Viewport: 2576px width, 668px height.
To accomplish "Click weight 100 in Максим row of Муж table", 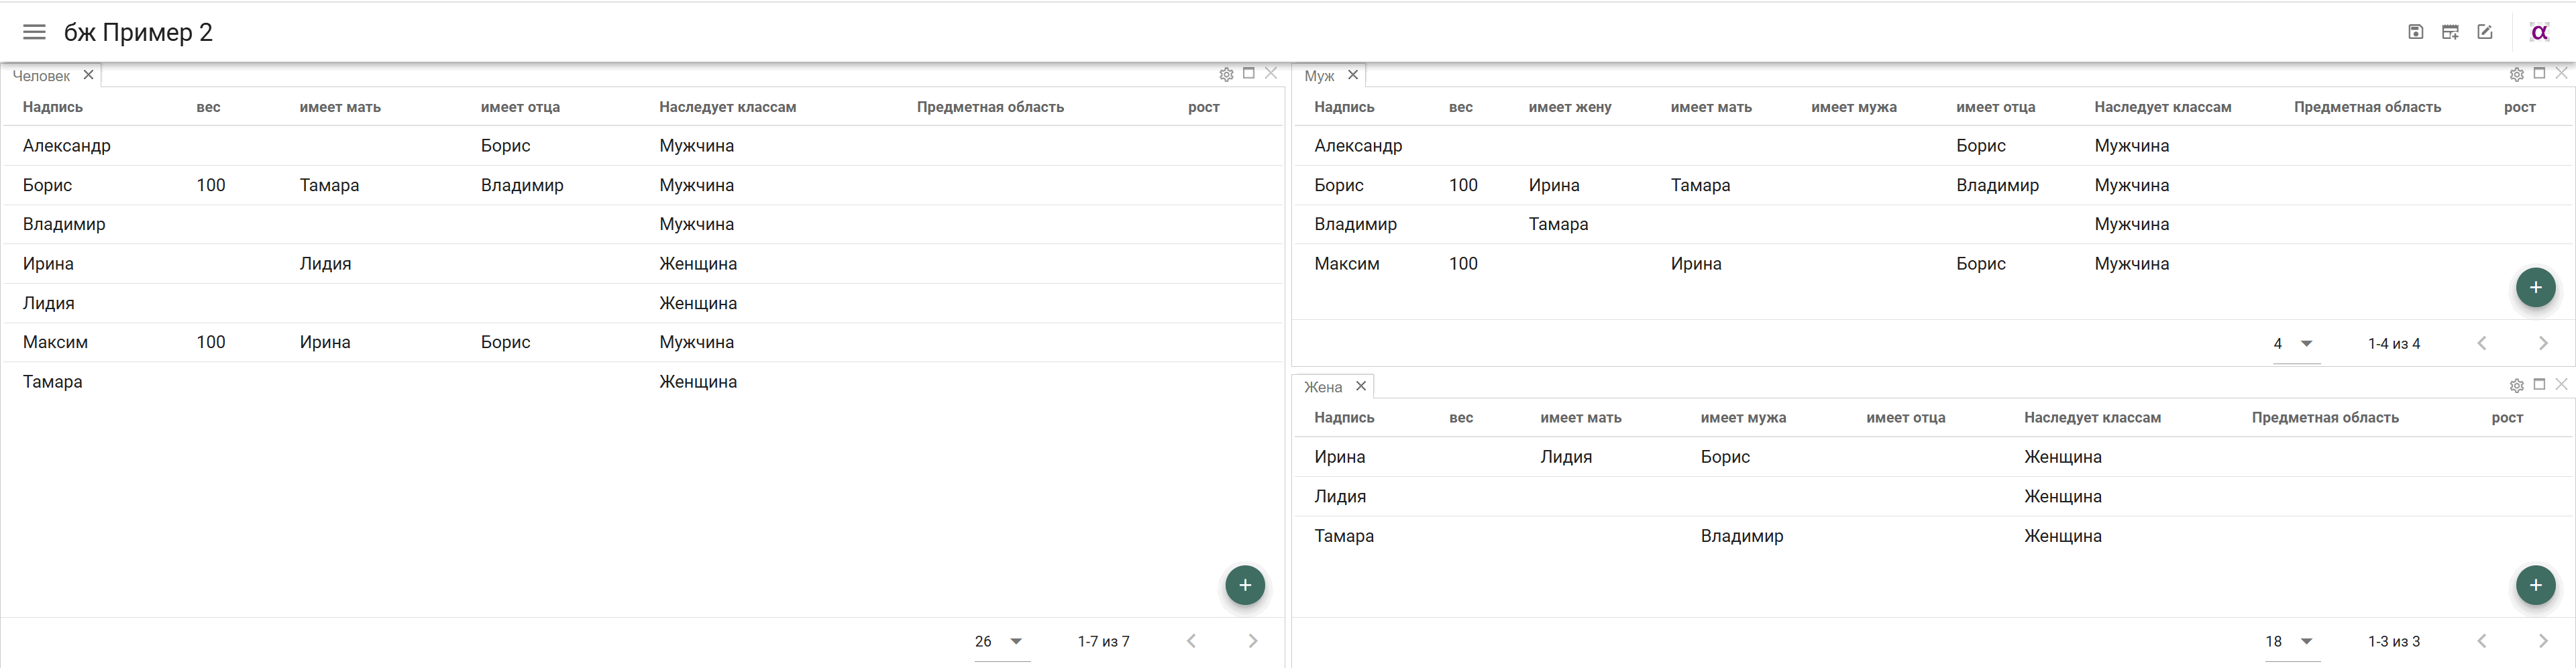I will click(x=1463, y=264).
